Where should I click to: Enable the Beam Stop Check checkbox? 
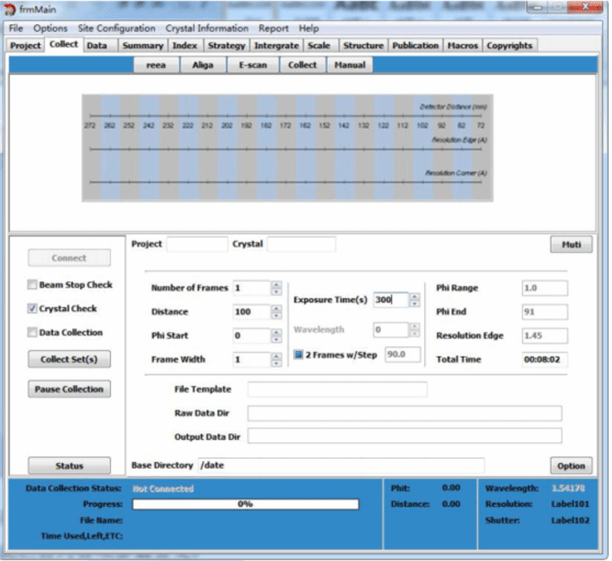click(x=32, y=285)
